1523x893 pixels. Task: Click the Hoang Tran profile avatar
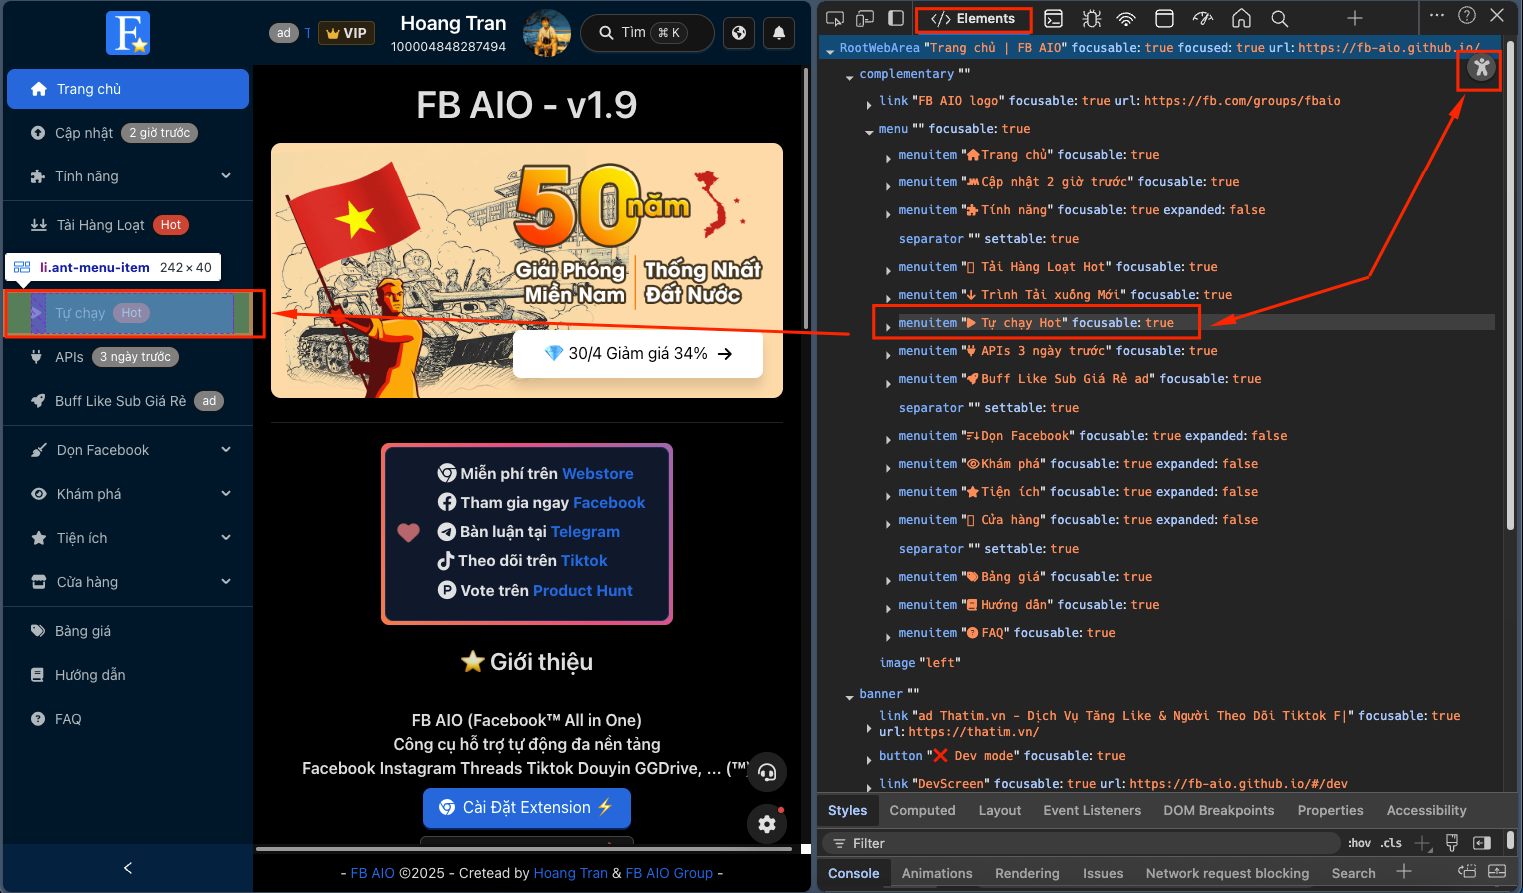[546, 33]
